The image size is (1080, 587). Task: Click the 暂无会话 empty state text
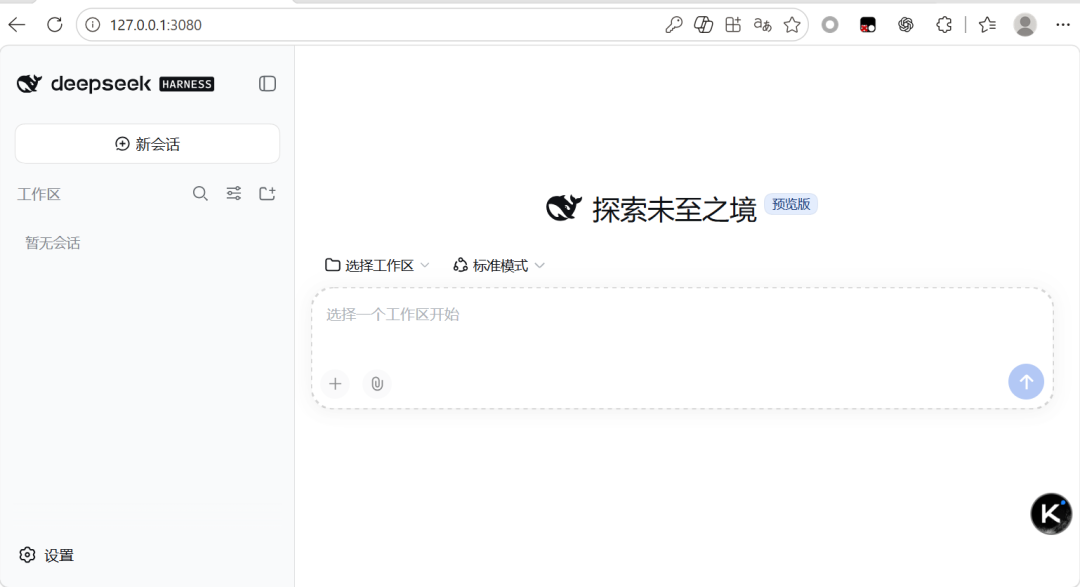click(52, 243)
